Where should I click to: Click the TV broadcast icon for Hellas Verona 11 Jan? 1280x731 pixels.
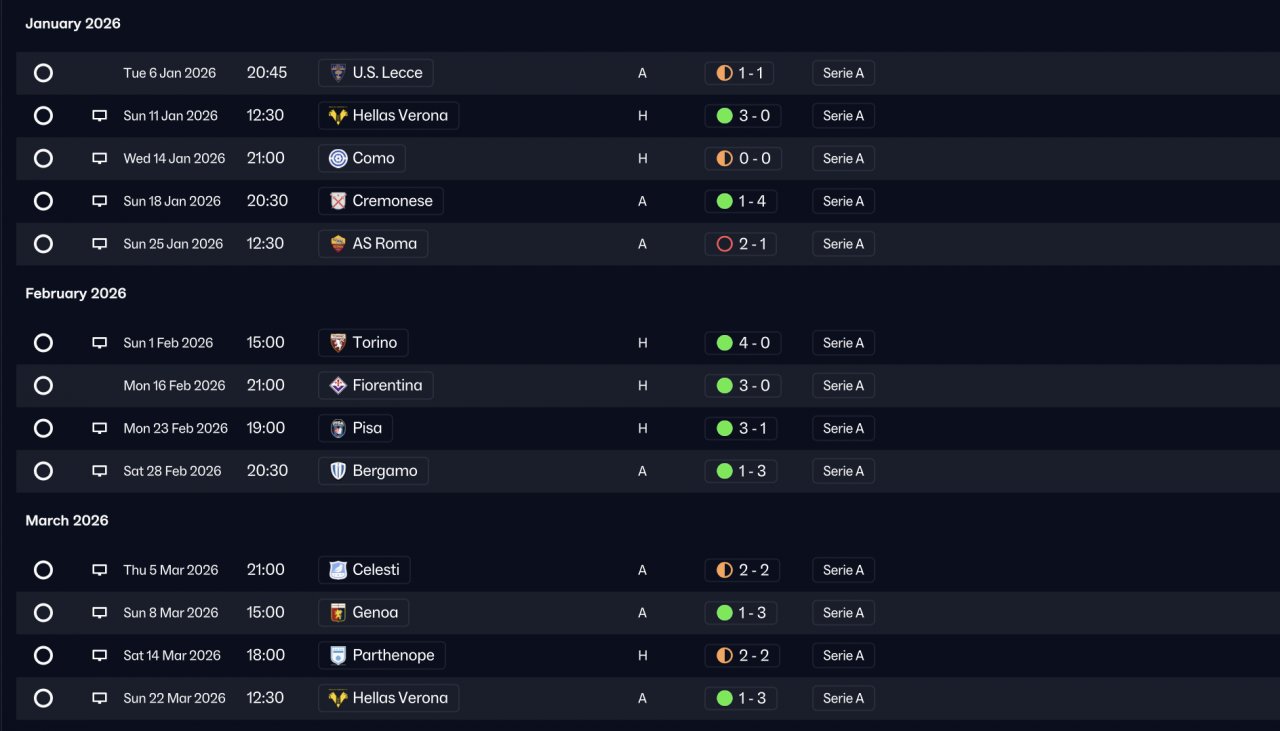[x=99, y=116]
